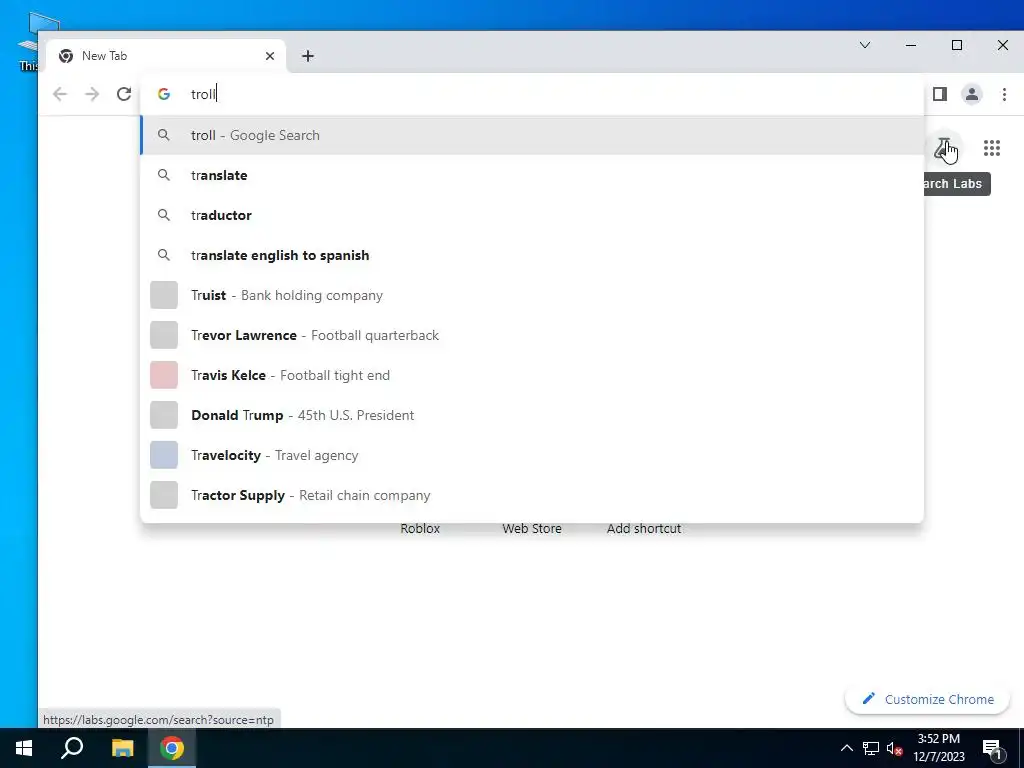Image resolution: width=1024 pixels, height=768 pixels.
Task: Open the notification center icon
Action: (991, 748)
